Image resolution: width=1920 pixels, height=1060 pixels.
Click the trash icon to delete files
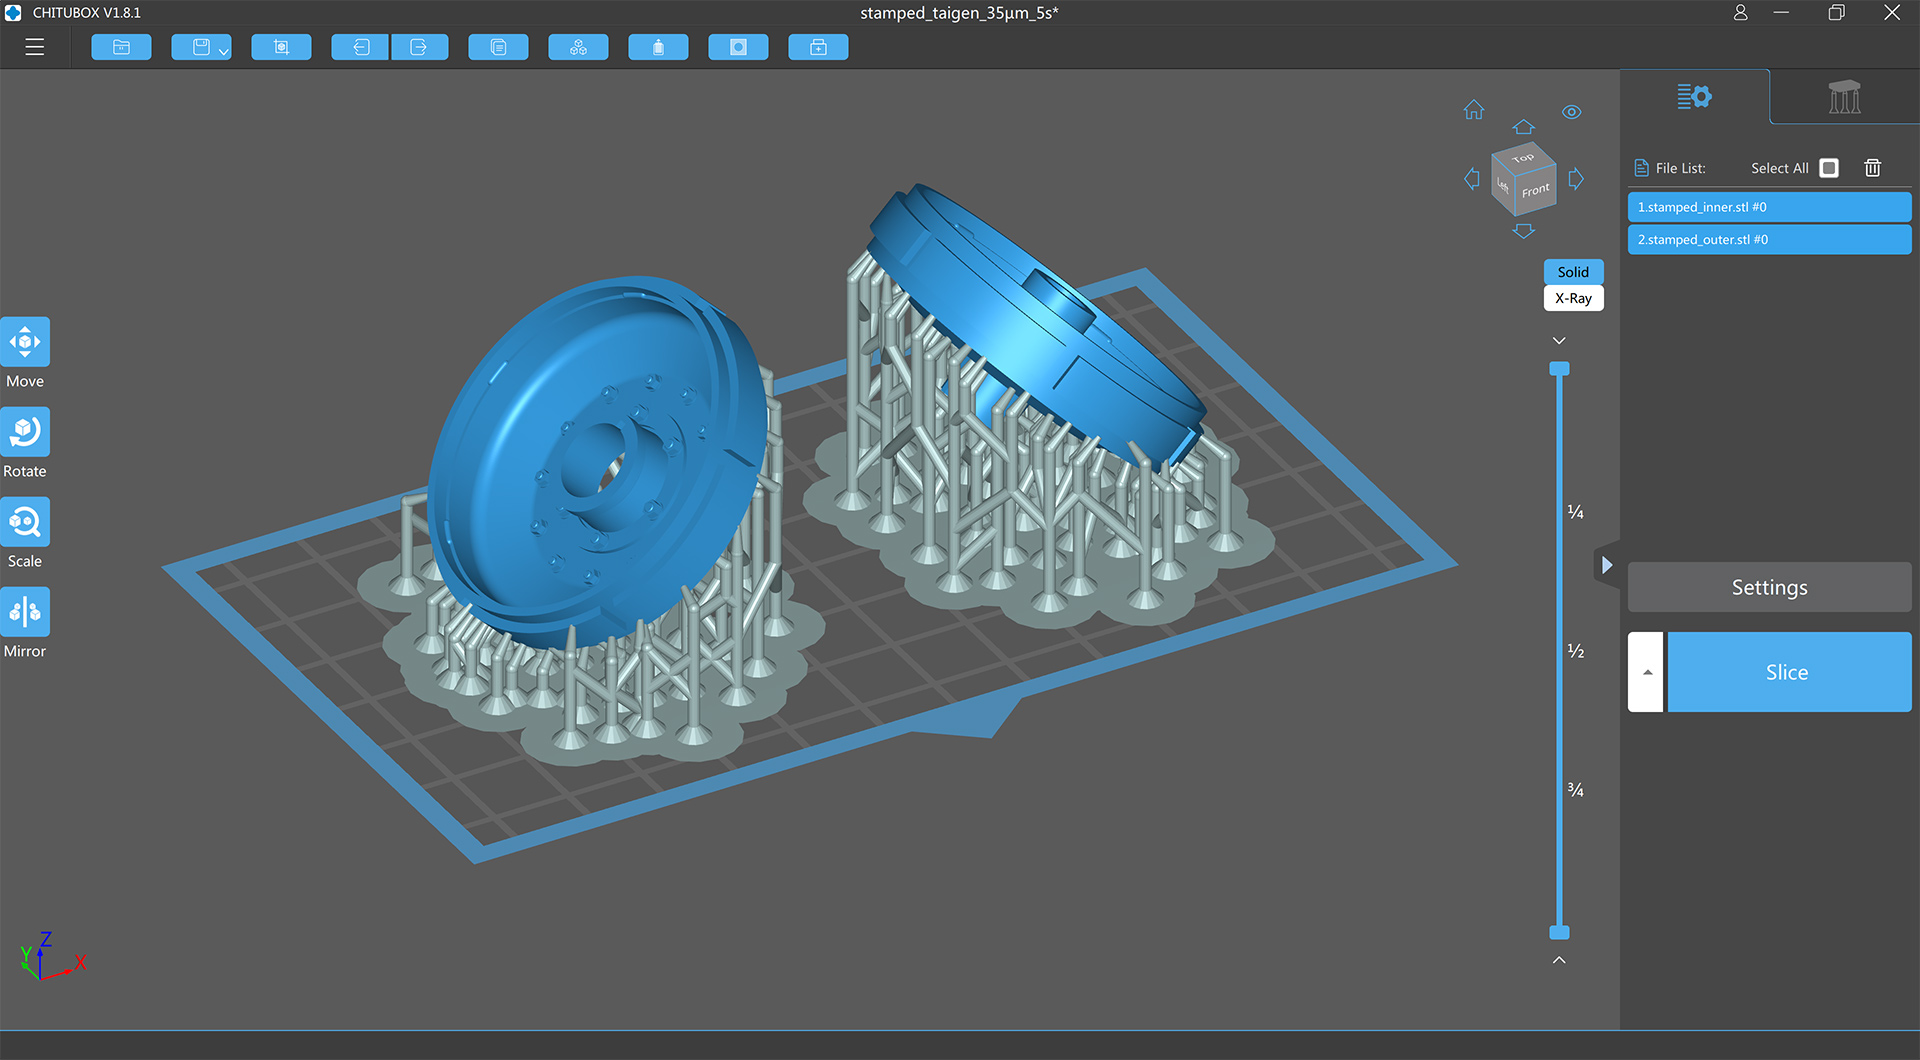tap(1872, 168)
